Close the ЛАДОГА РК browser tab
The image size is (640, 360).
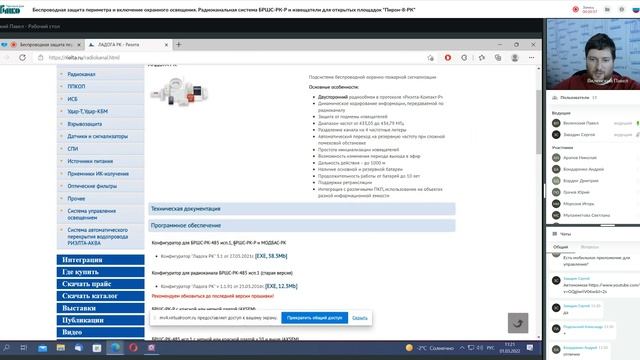point(166,45)
